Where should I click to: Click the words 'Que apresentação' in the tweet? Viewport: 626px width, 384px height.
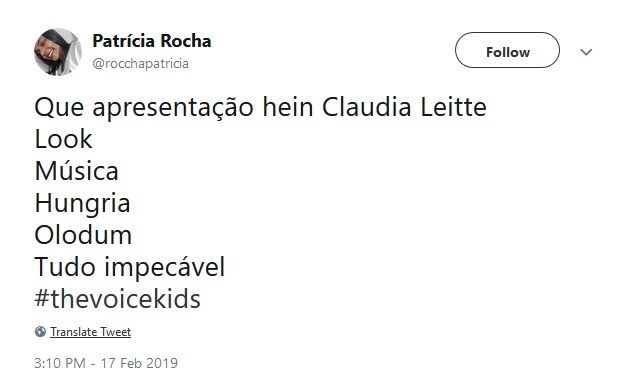pyautogui.click(x=144, y=109)
